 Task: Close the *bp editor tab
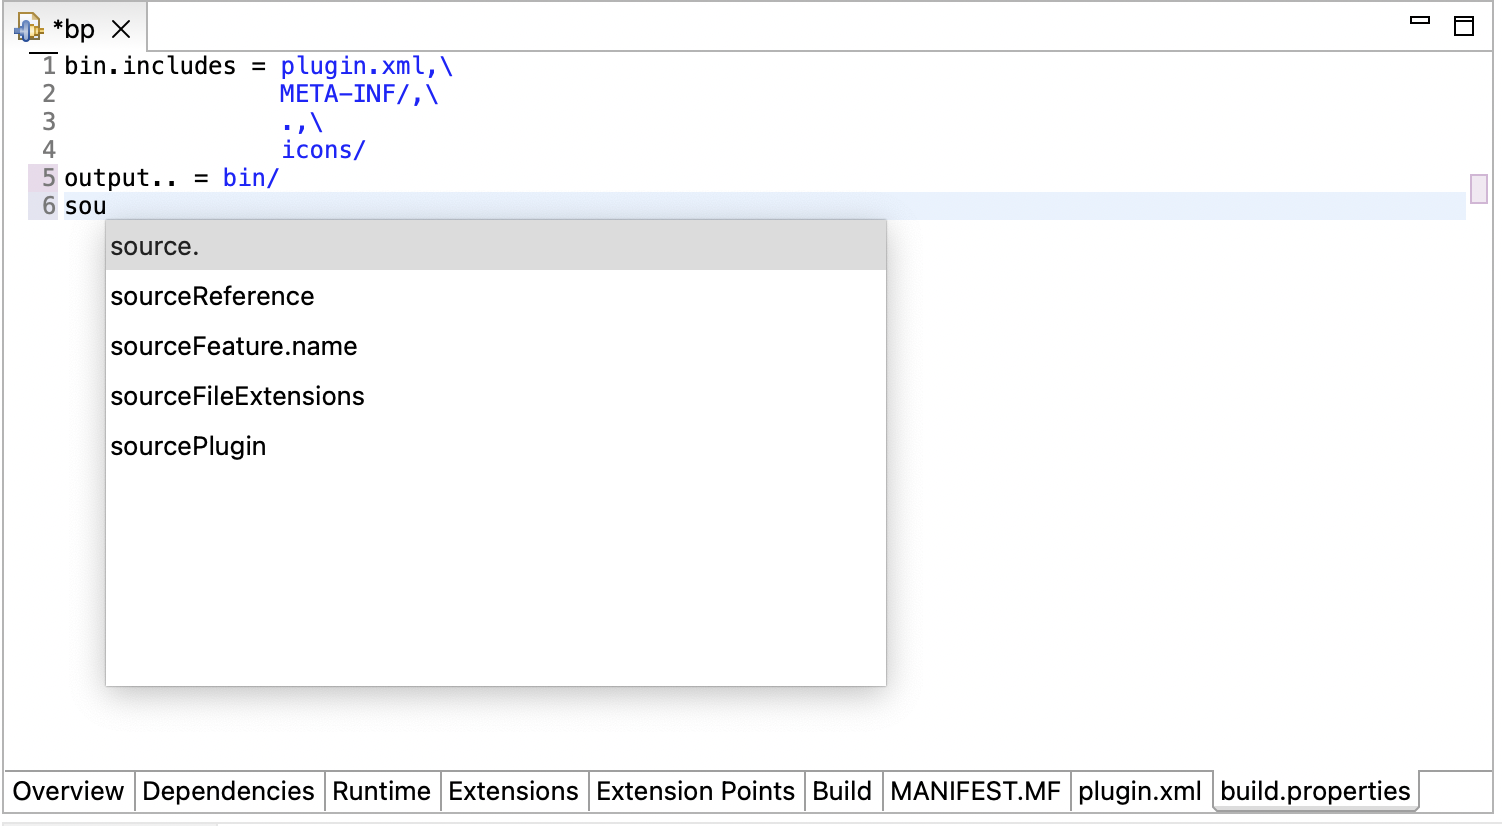coord(121,29)
